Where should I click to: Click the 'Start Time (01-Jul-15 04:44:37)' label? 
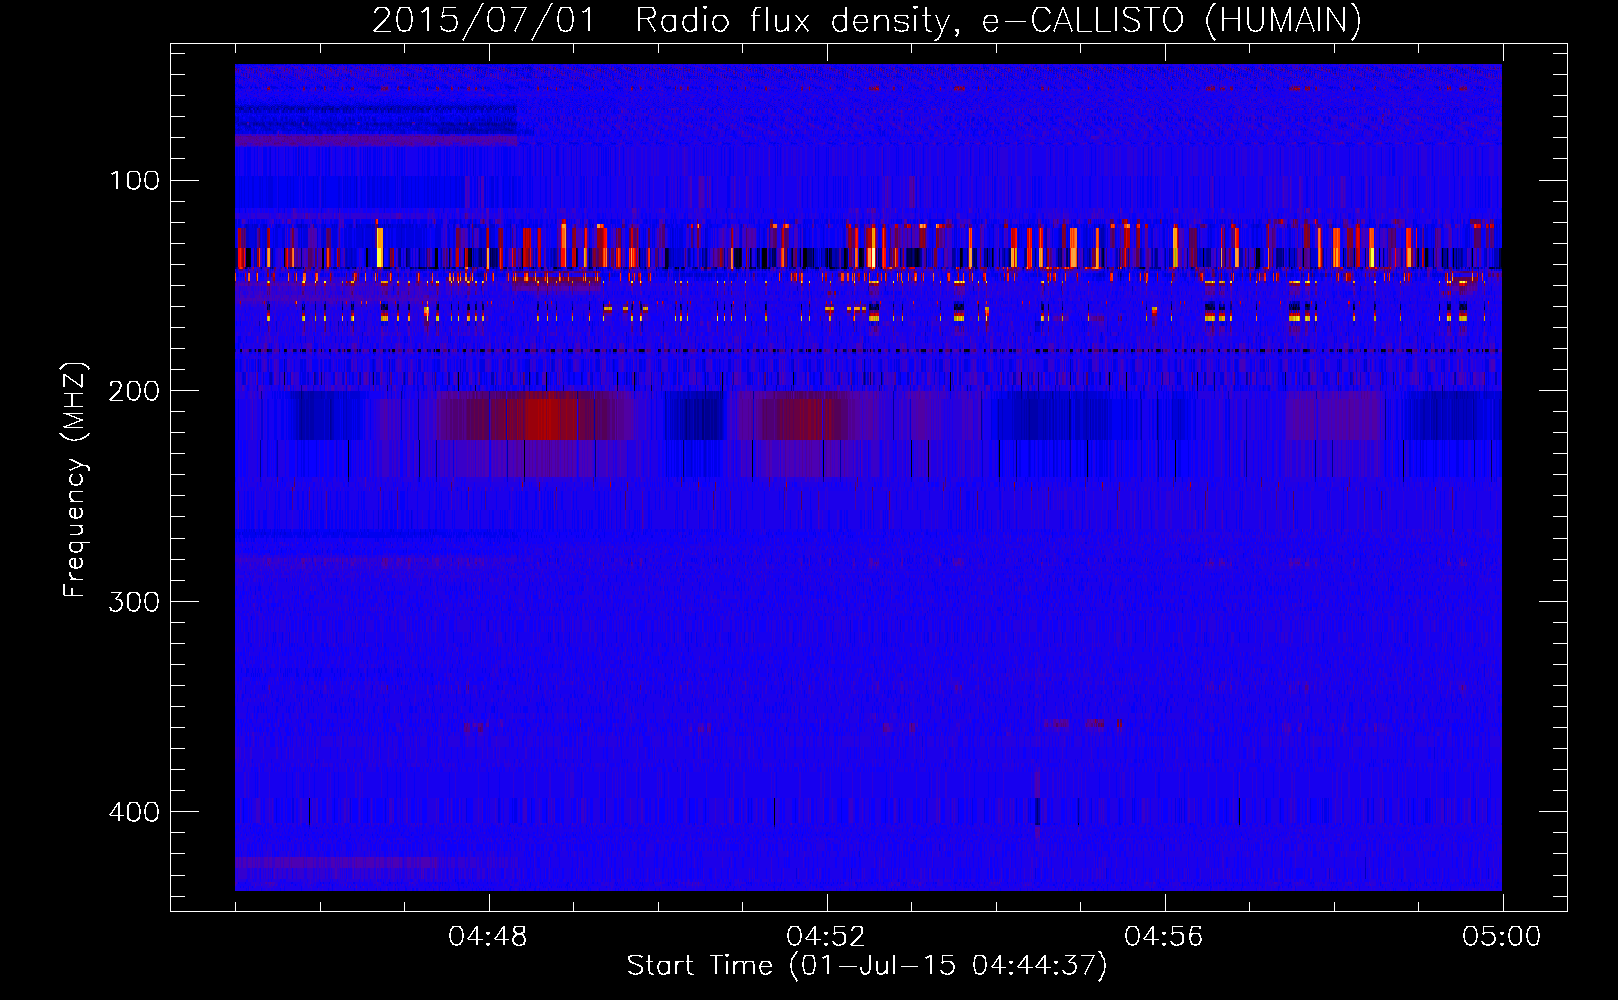pyautogui.click(x=867, y=966)
